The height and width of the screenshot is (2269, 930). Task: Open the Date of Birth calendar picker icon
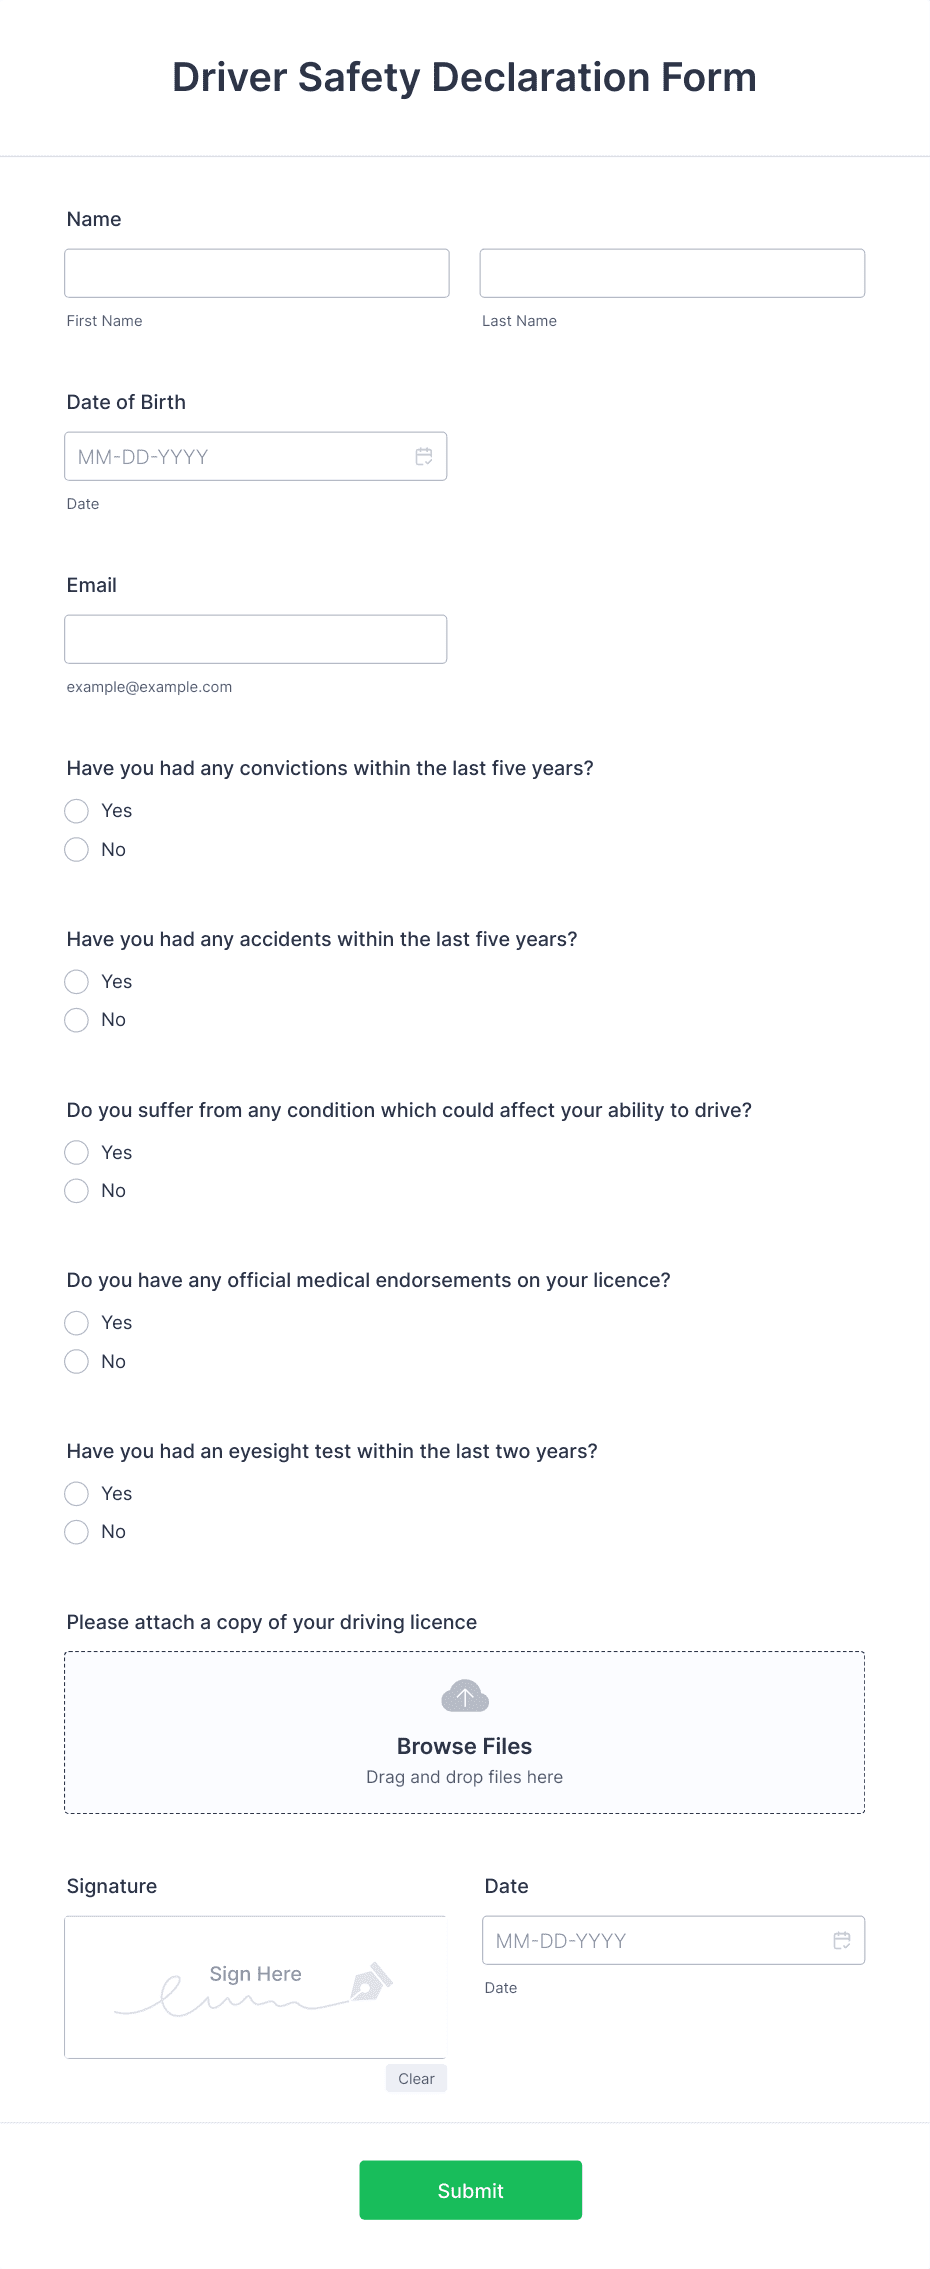tap(423, 456)
